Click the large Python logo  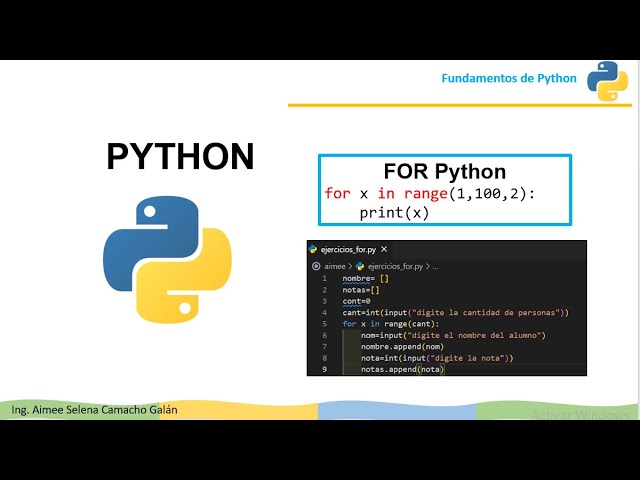pyautogui.click(x=167, y=260)
